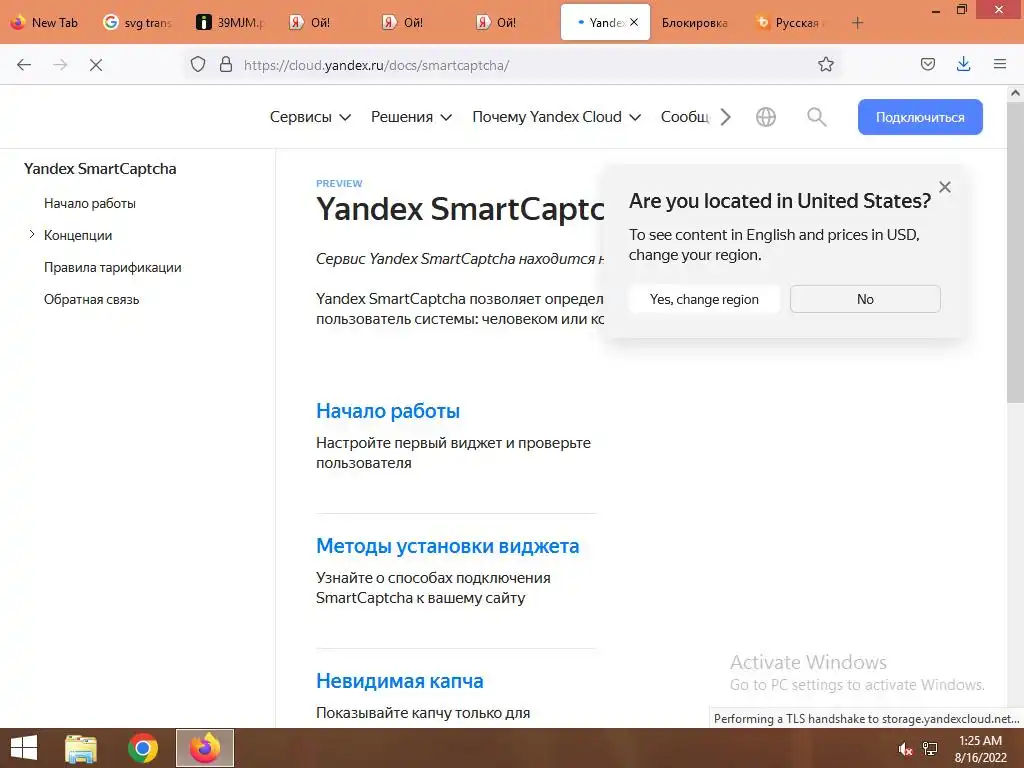
Task: Click the globe language icon
Action: (x=765, y=117)
